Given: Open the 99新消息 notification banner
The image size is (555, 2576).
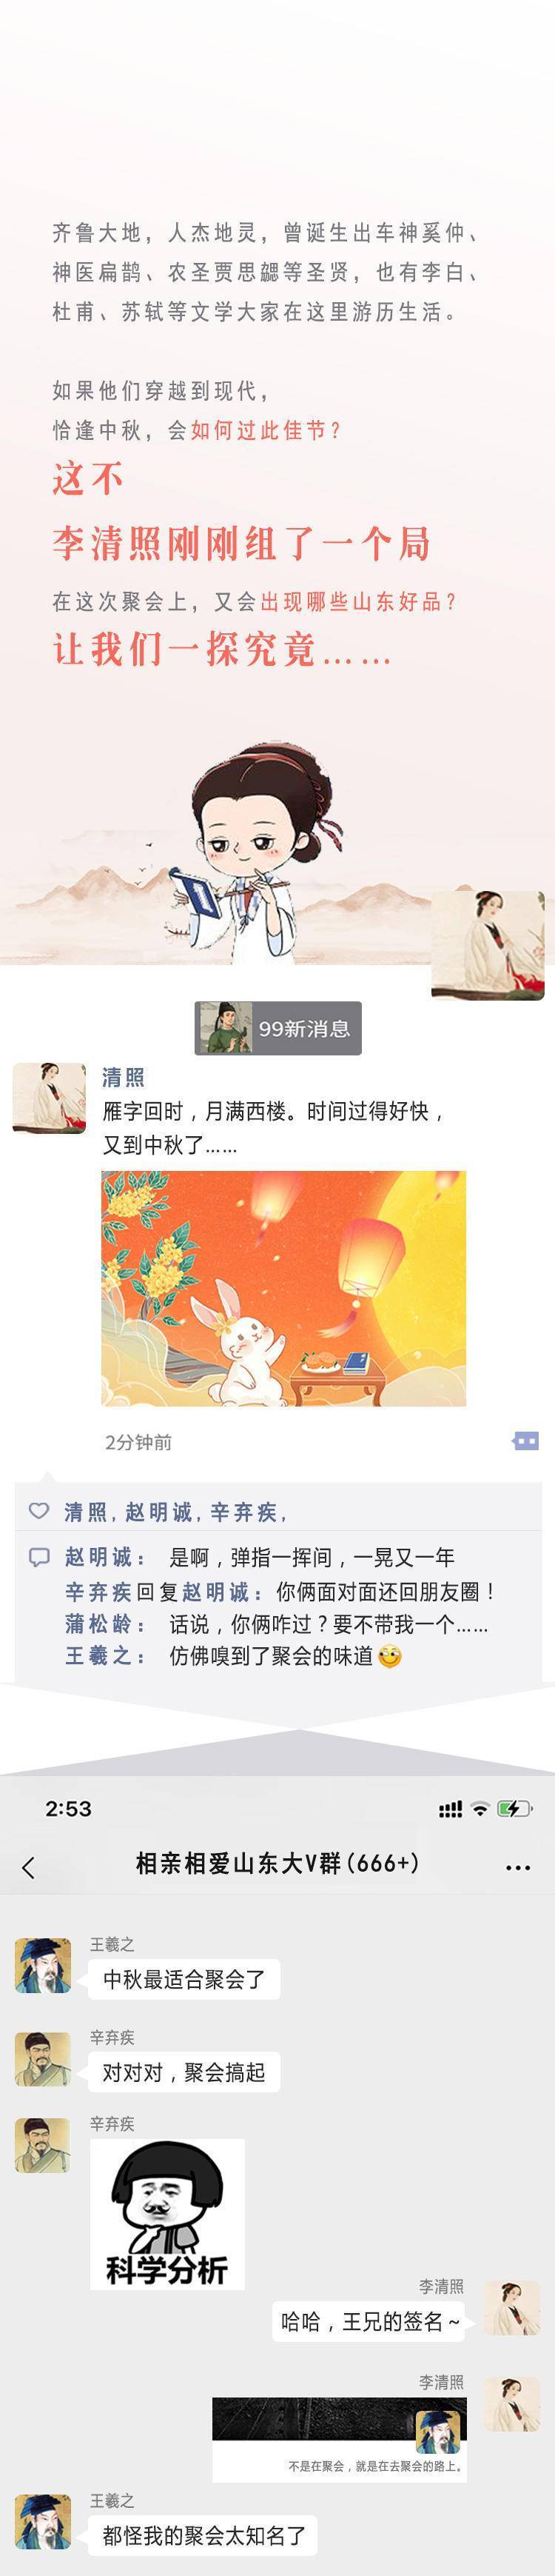Looking at the screenshot, I should coord(278,1028).
